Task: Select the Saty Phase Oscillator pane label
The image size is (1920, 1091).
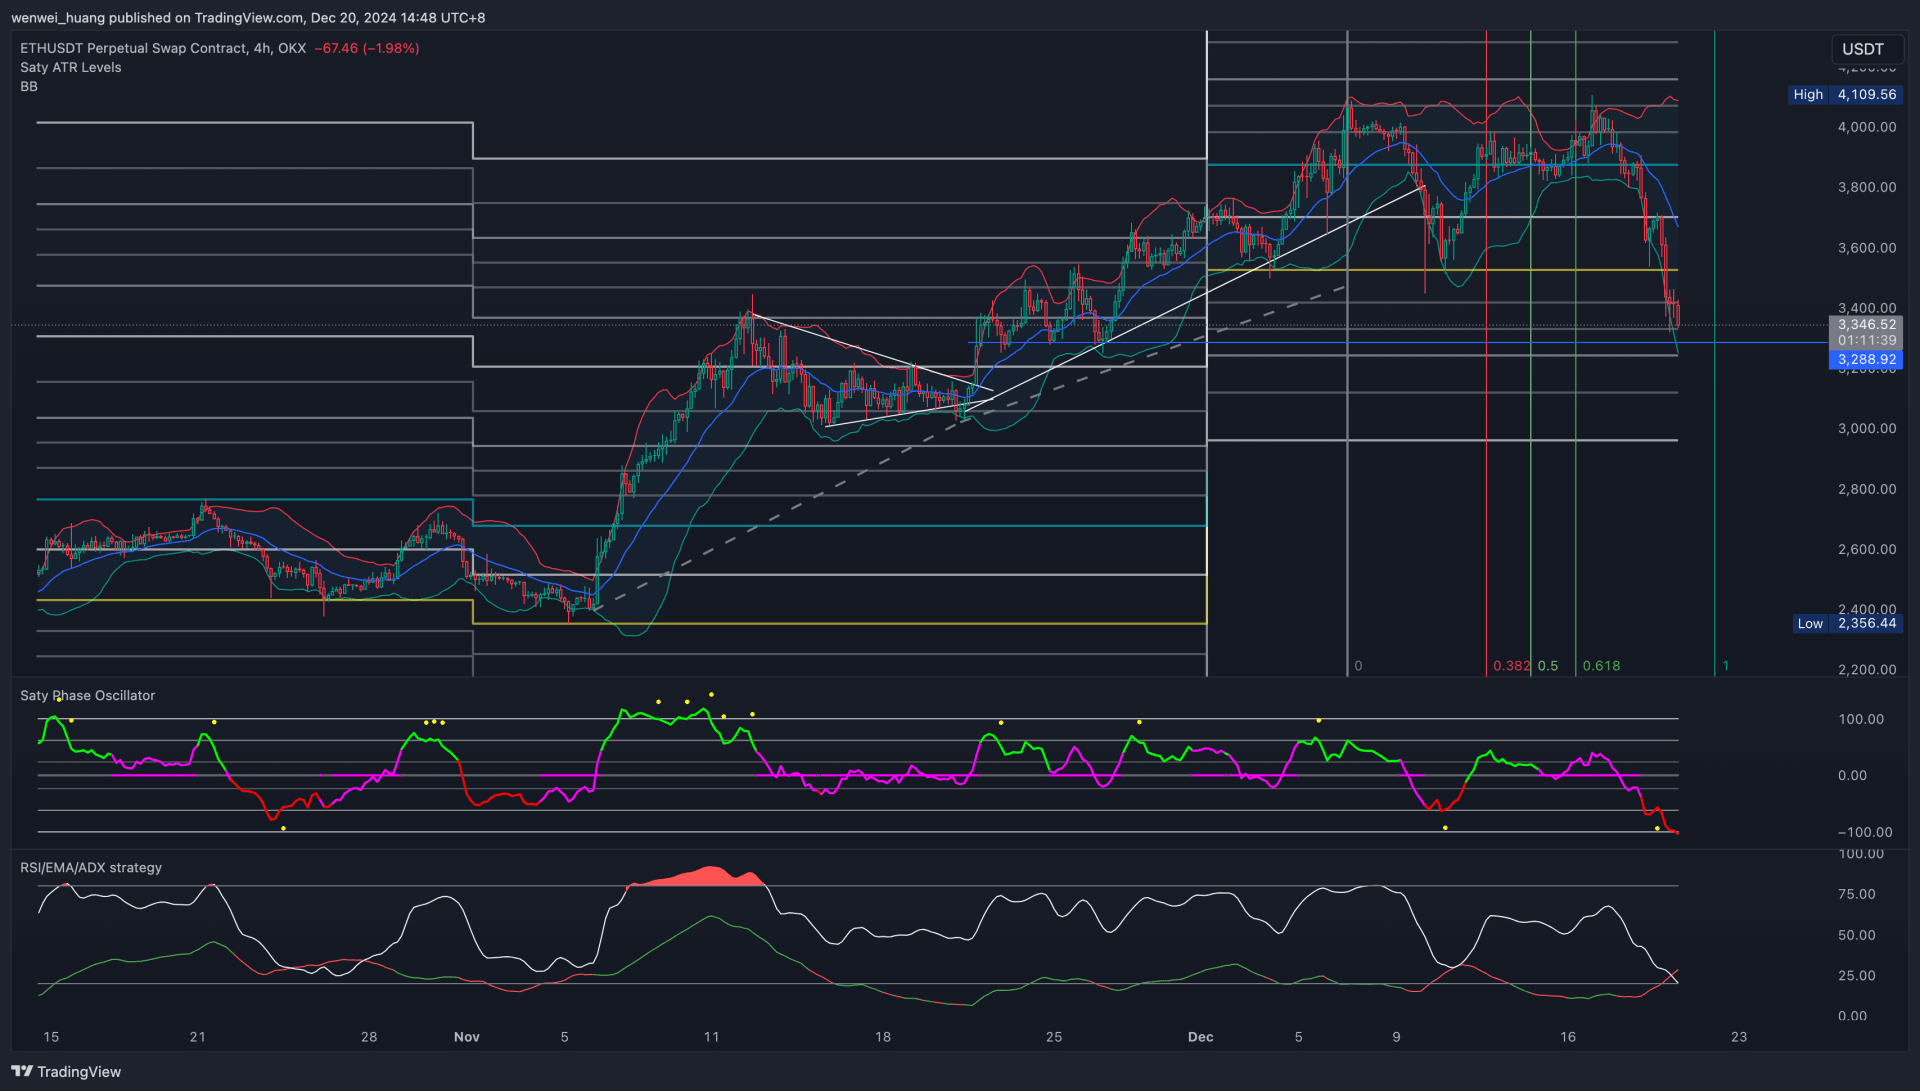Action: [88, 696]
